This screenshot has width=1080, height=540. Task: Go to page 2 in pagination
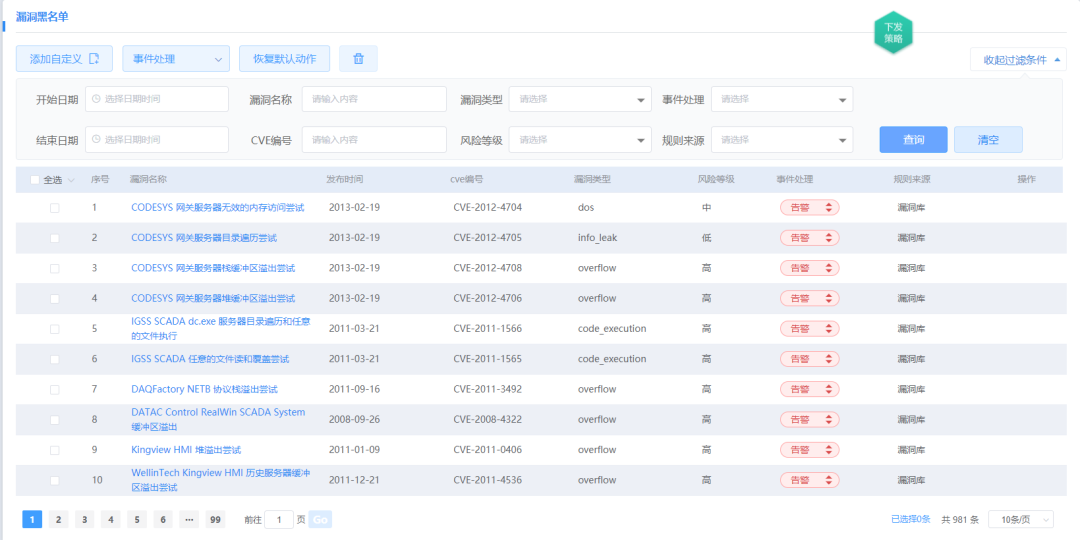click(x=58, y=519)
